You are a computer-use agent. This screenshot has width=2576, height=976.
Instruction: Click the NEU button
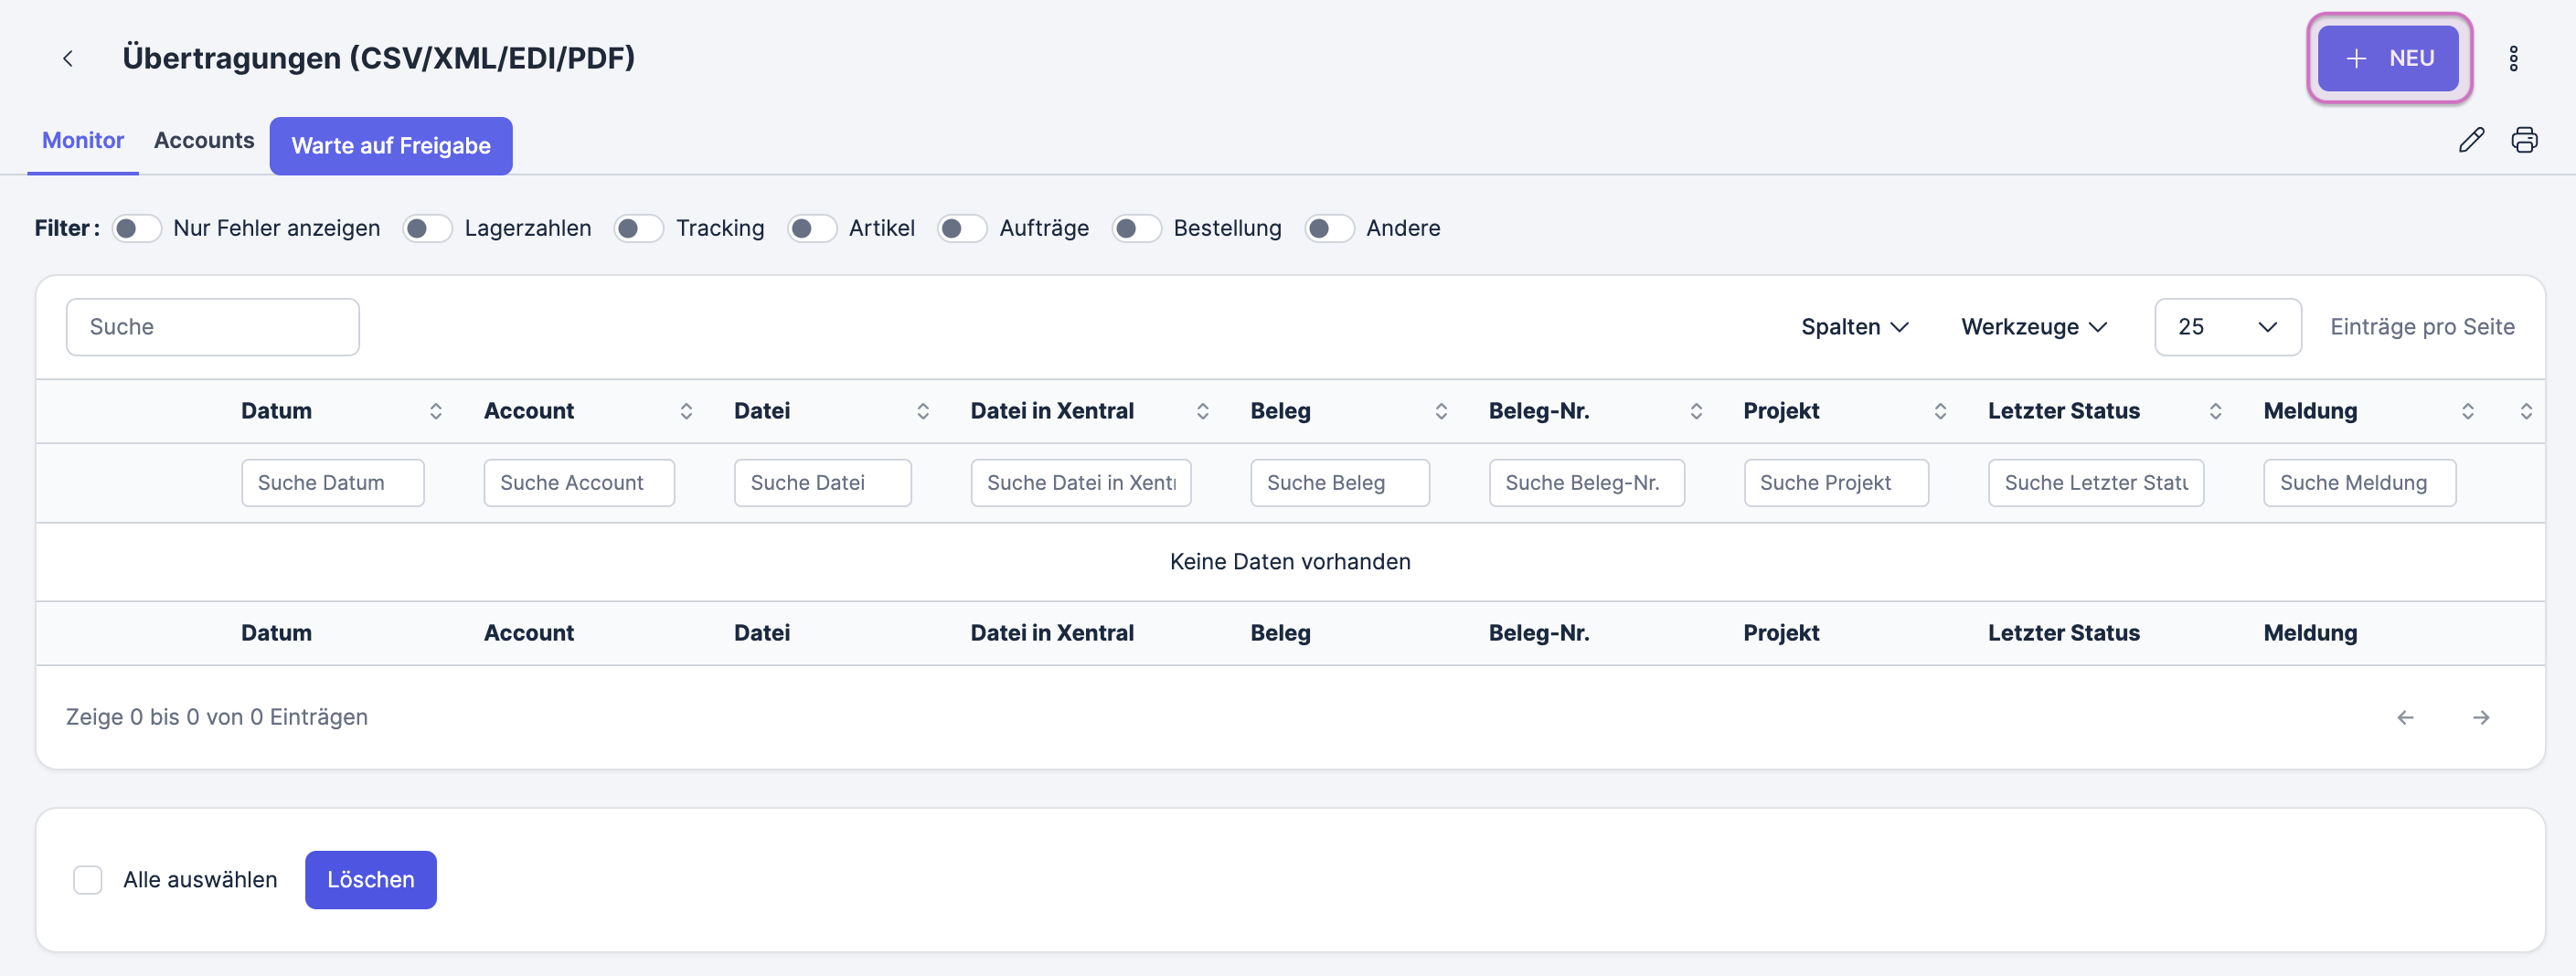(x=2388, y=58)
